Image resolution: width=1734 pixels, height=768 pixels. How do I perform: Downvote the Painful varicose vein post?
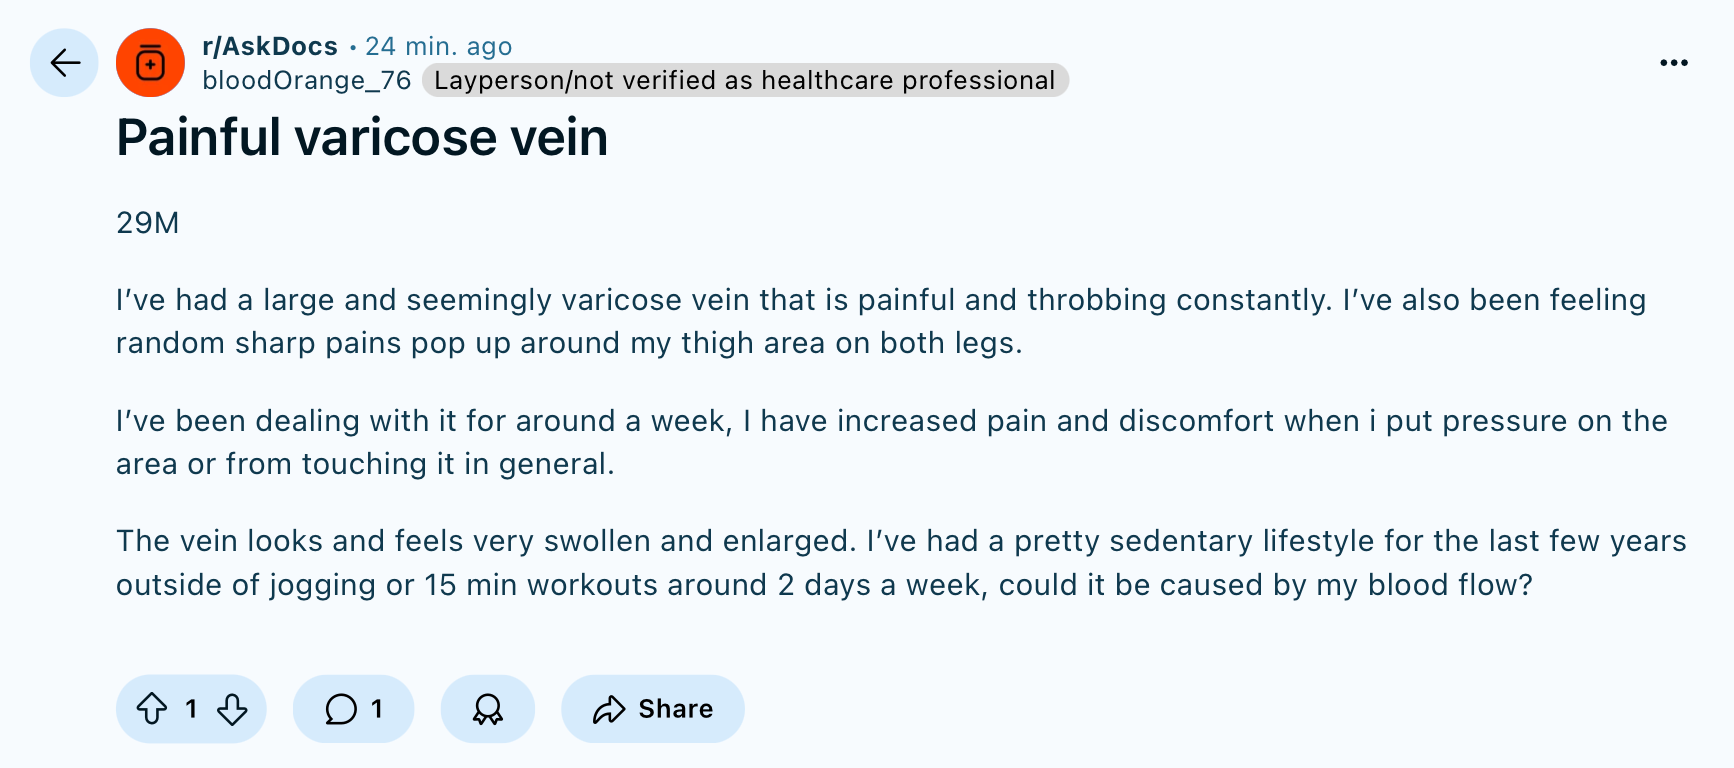pyautogui.click(x=232, y=709)
